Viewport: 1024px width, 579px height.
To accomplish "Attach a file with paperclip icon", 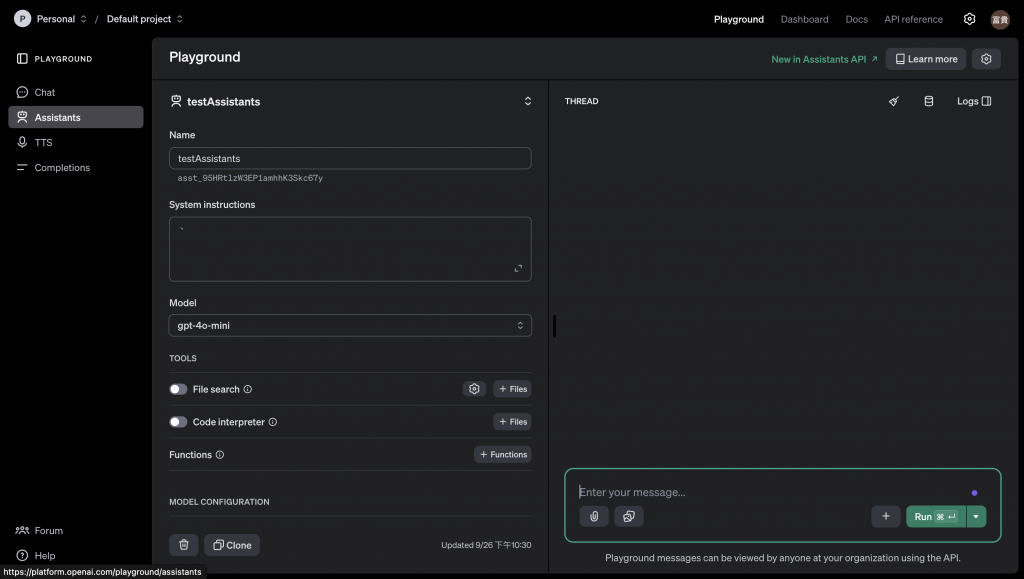I will pyautogui.click(x=594, y=516).
